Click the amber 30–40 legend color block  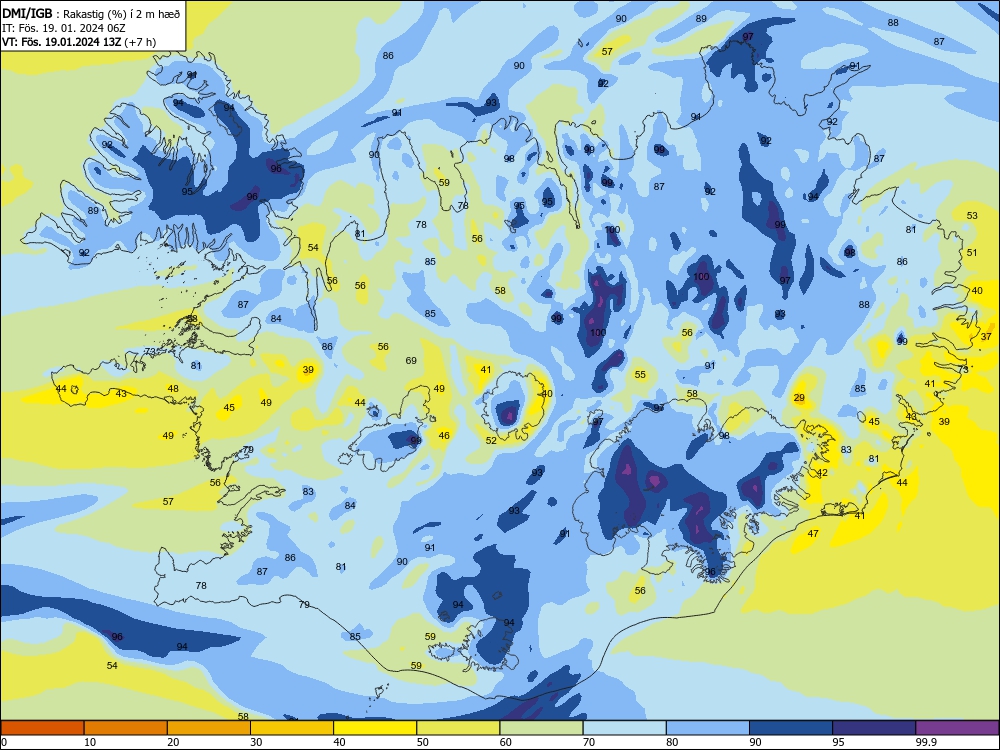click(292, 728)
